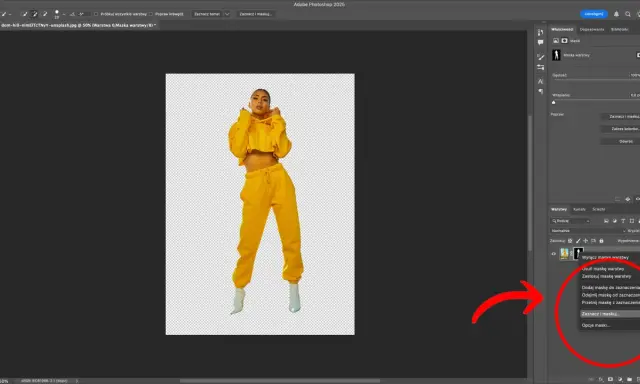Open the Paragraph panel icon

pos(540,91)
